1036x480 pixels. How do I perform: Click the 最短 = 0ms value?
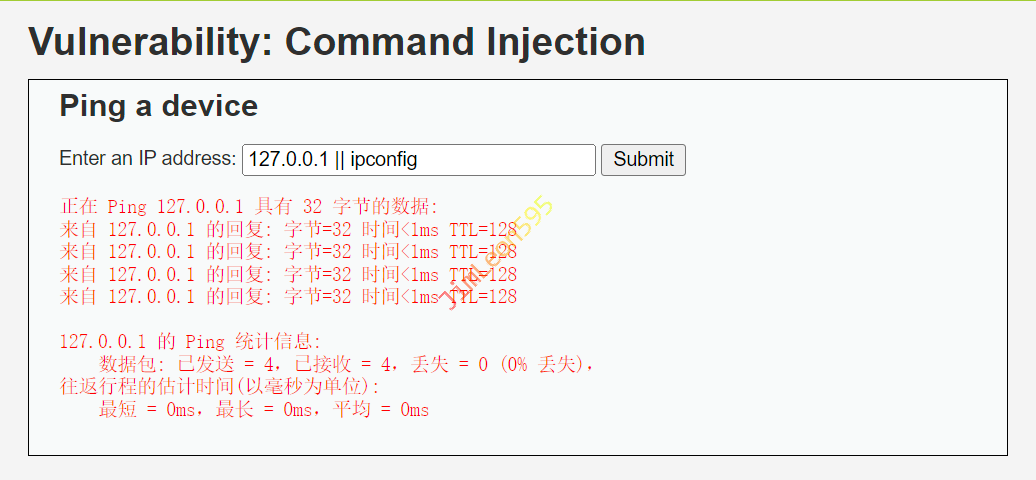coord(146,409)
